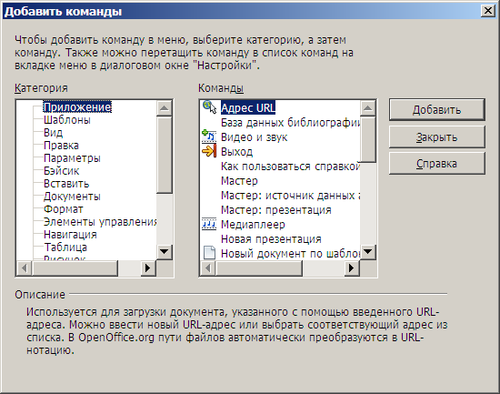Select Адрес URL command

click(248, 108)
